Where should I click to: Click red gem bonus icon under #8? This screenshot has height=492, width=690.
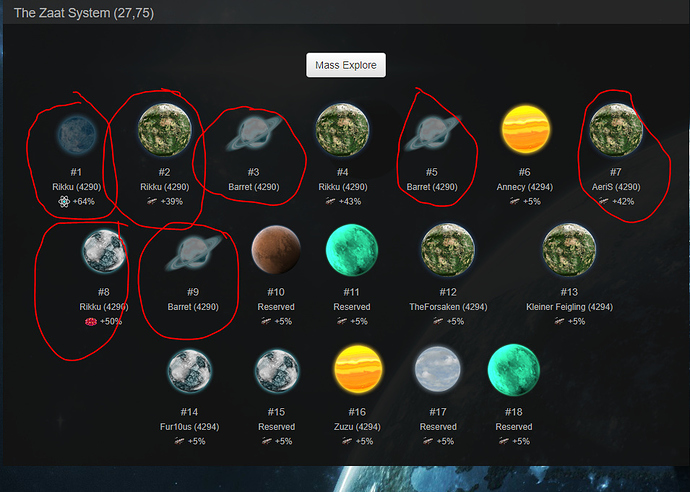click(91, 322)
